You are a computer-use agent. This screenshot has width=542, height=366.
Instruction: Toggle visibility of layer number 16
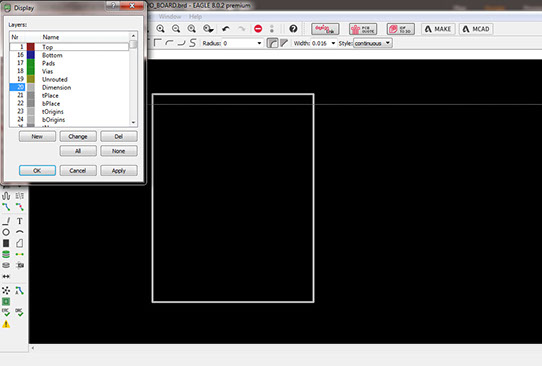pyautogui.click(x=20, y=55)
